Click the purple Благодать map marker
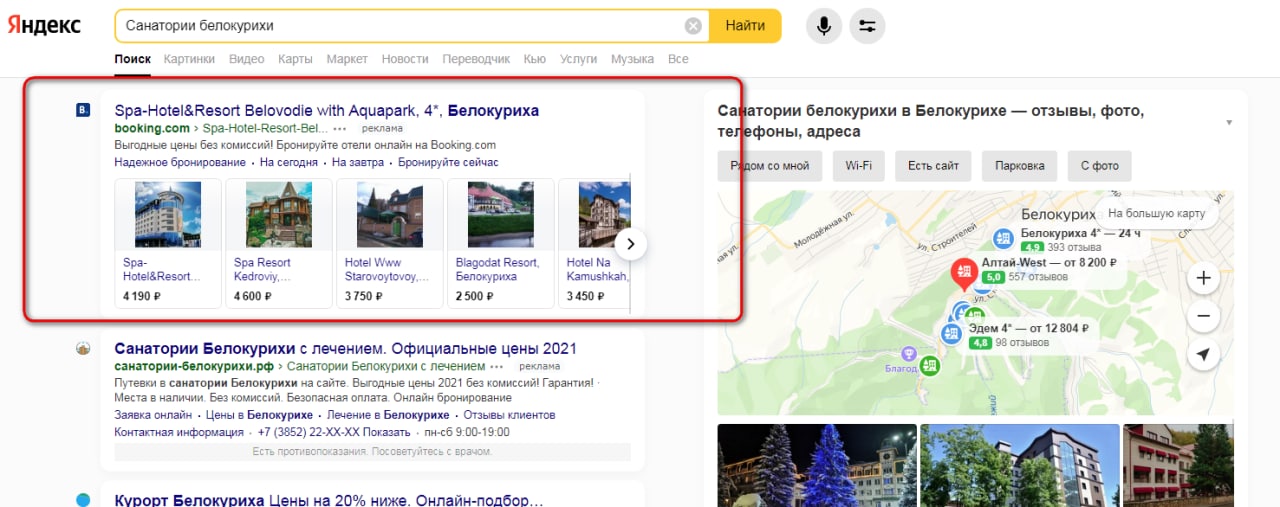This screenshot has height=507, width=1280. 908,353
